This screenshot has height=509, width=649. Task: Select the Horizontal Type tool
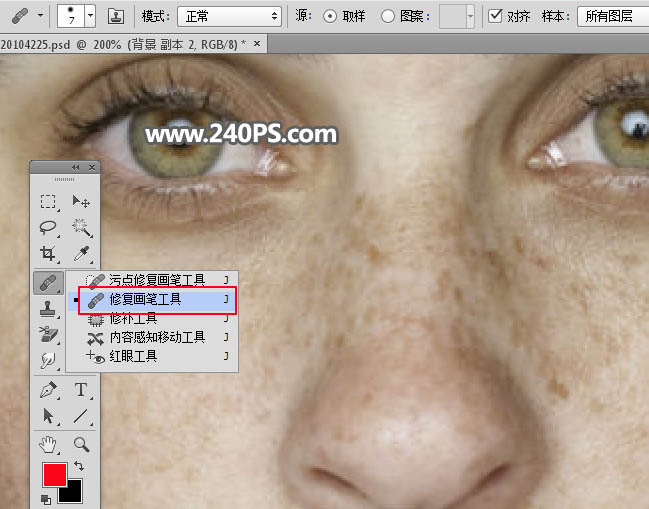(81, 390)
